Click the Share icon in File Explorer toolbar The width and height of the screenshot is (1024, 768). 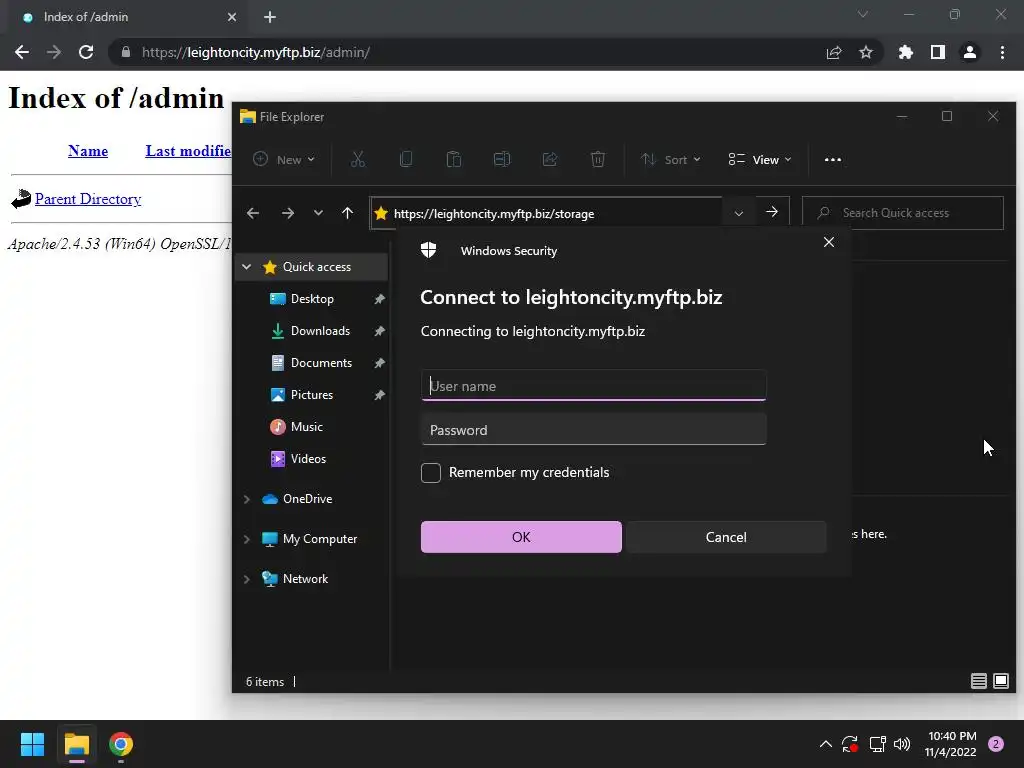pyautogui.click(x=550, y=159)
